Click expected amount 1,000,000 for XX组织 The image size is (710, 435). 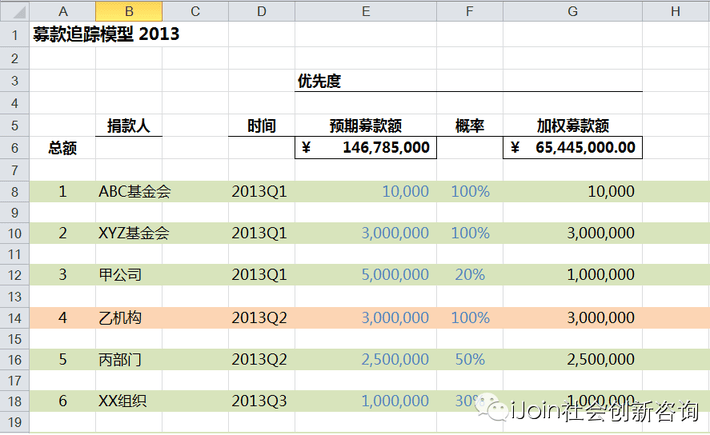tap(395, 401)
